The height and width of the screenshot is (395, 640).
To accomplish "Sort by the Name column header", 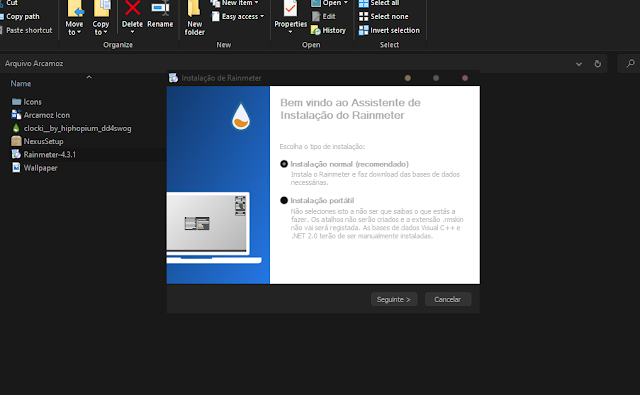I will click(x=20, y=84).
